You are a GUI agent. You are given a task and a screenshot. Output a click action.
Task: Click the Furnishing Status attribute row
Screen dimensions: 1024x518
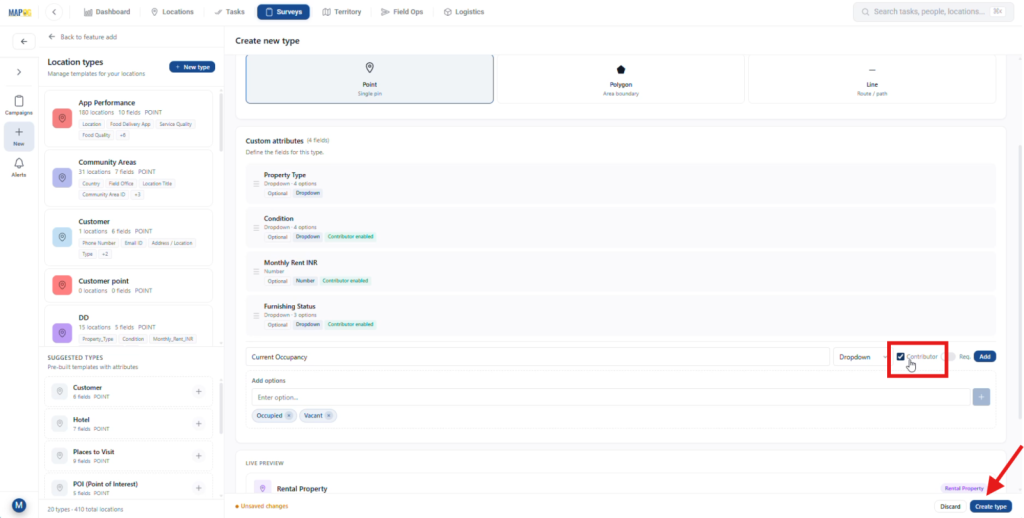coord(620,315)
